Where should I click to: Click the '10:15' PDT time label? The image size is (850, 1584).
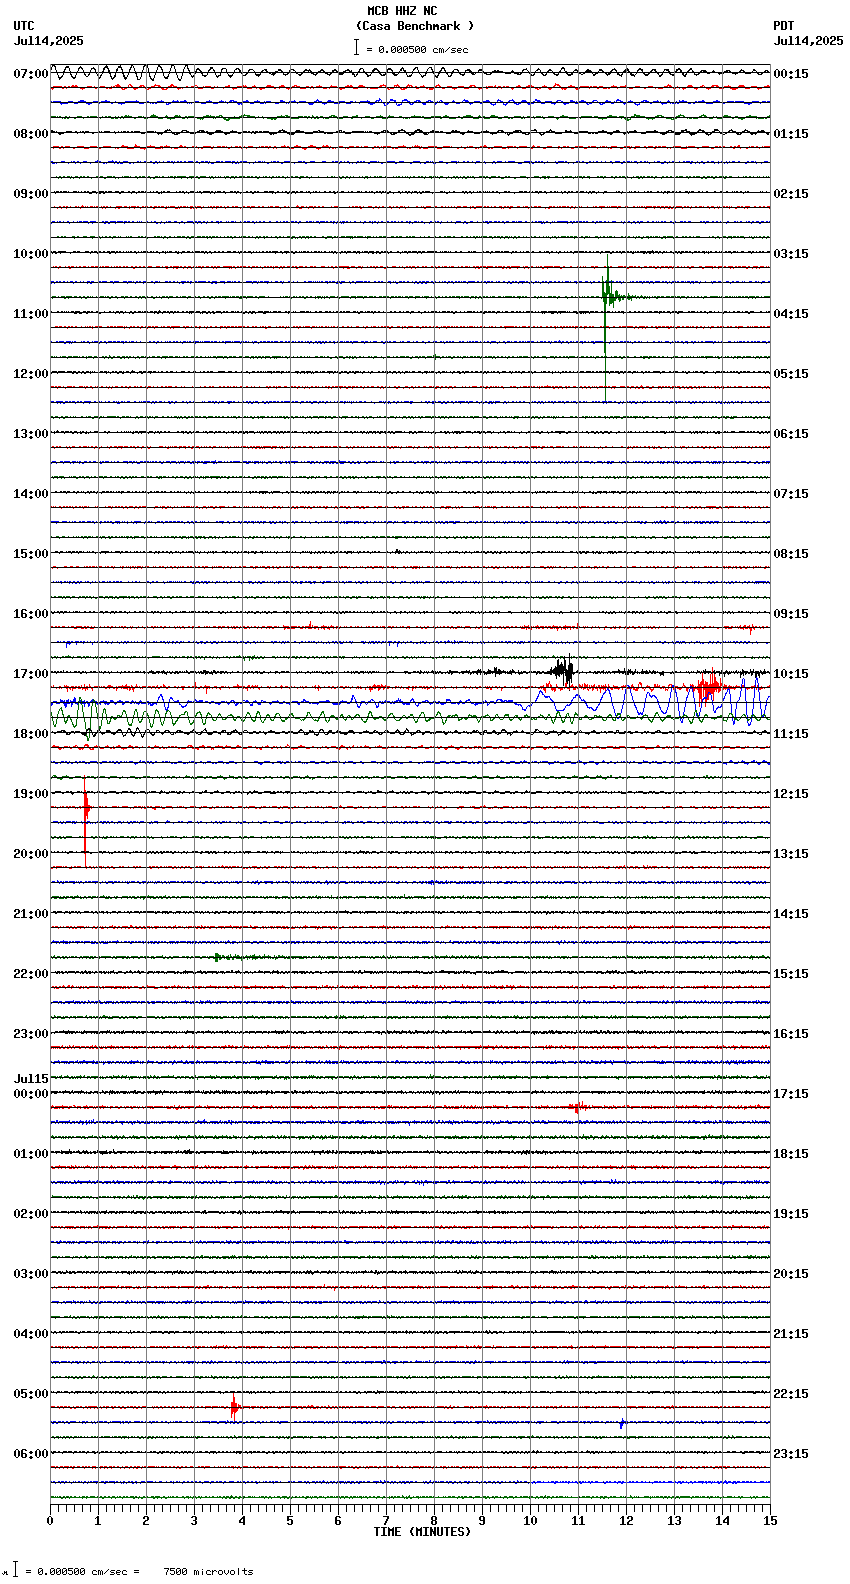click(791, 674)
